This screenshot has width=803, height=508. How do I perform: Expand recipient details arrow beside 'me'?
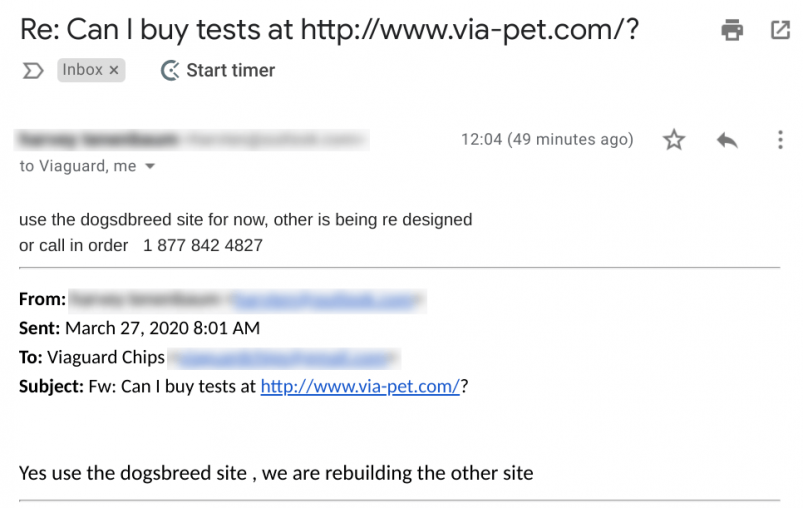point(150,166)
